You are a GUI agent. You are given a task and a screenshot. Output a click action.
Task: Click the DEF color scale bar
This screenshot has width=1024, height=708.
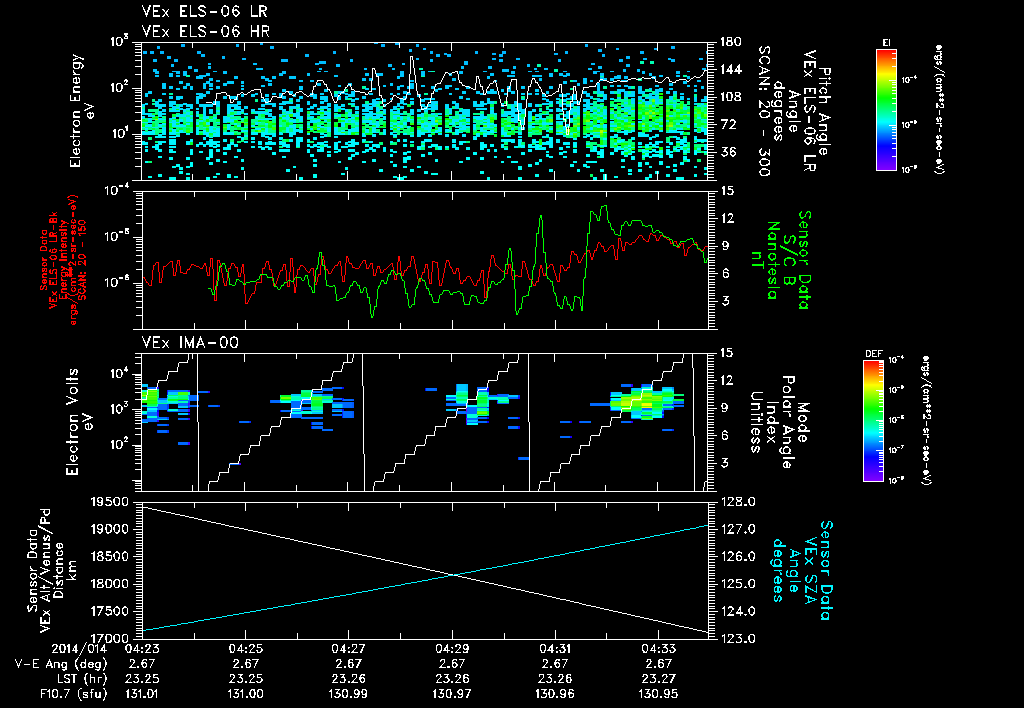pos(873,421)
